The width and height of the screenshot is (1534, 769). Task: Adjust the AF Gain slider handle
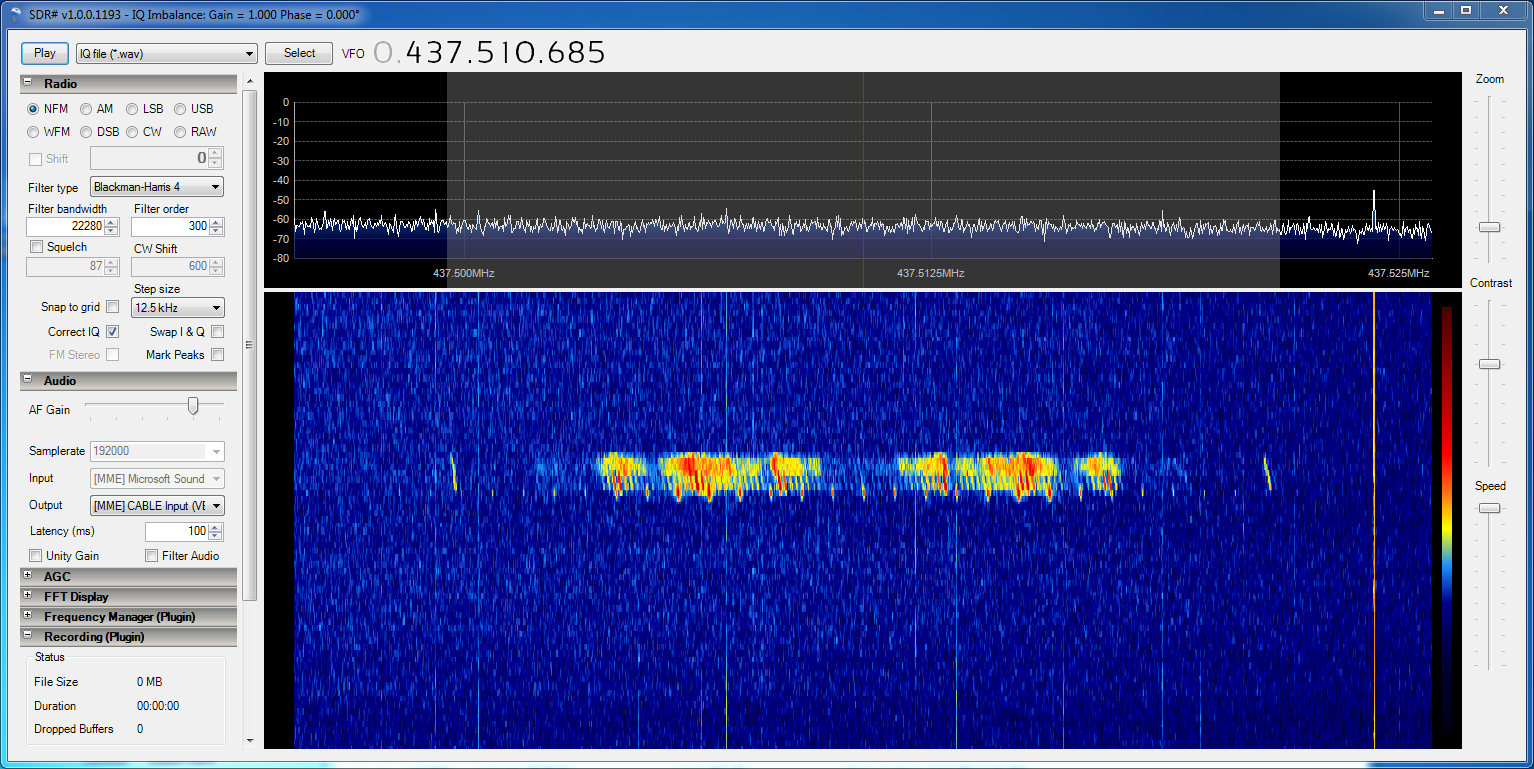pos(193,405)
